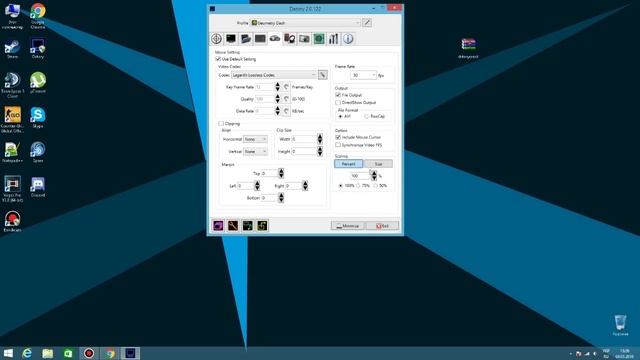Open the bar-graph settings tab
The width and height of the screenshot is (640, 360).
334,39
